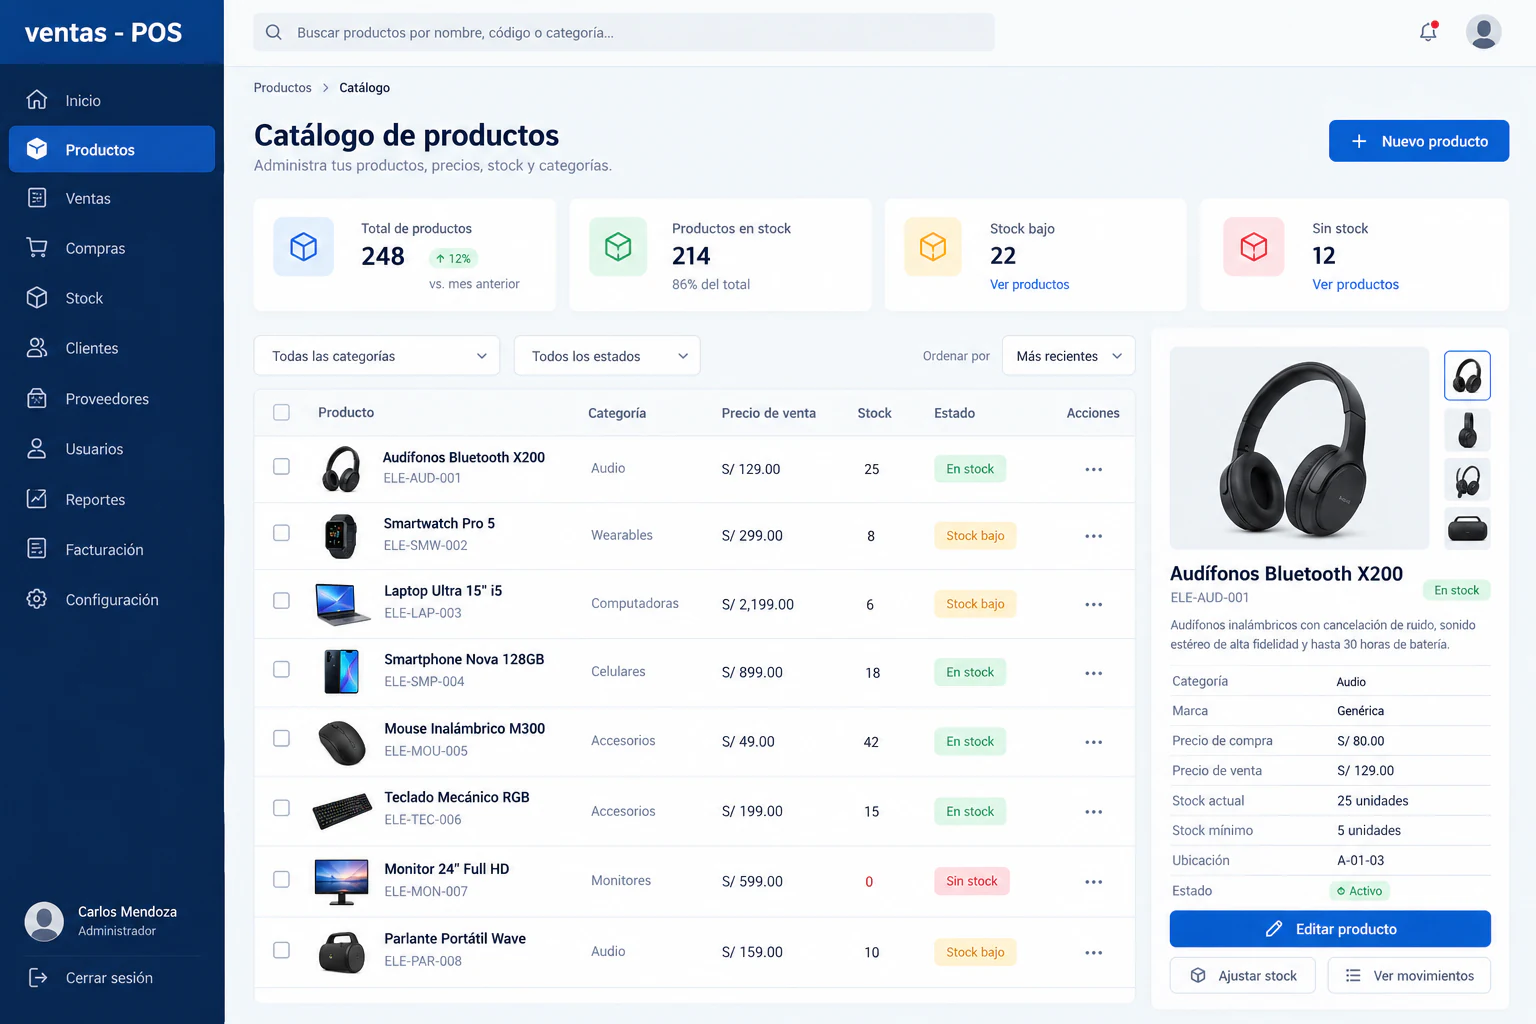Click the product search input field
This screenshot has height=1024, width=1536.
[624, 32]
